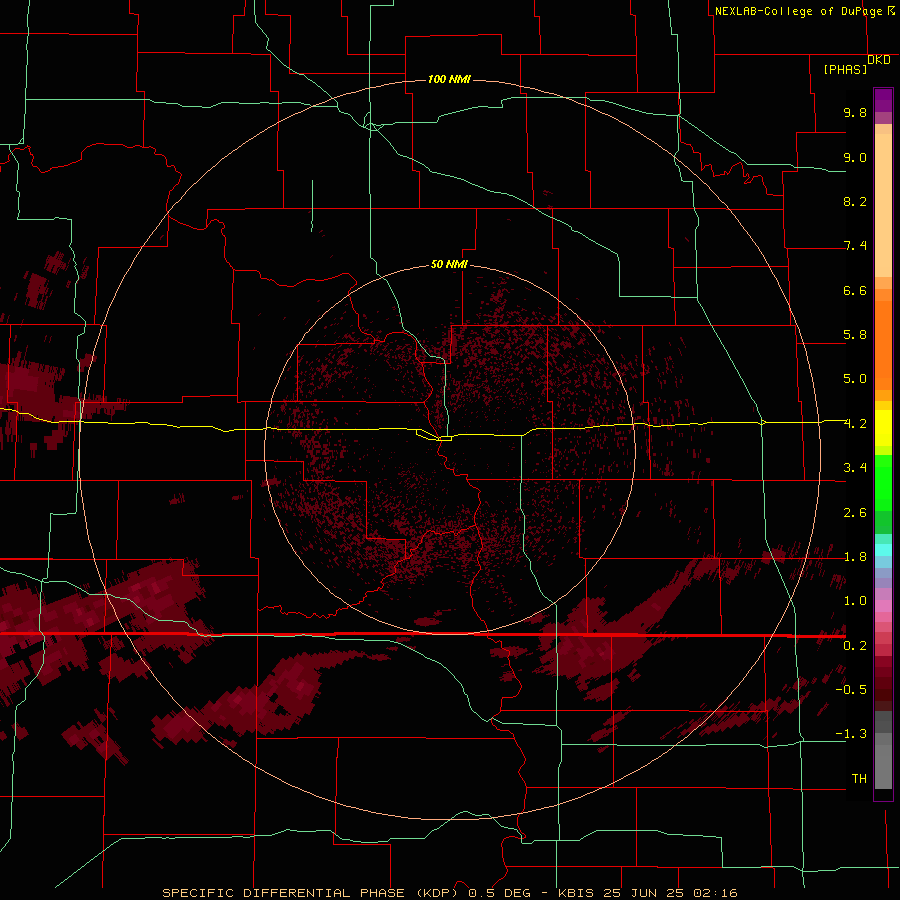The width and height of the screenshot is (900, 900).
Task: Click the 100 NMI range ring label
Action: [449, 79]
